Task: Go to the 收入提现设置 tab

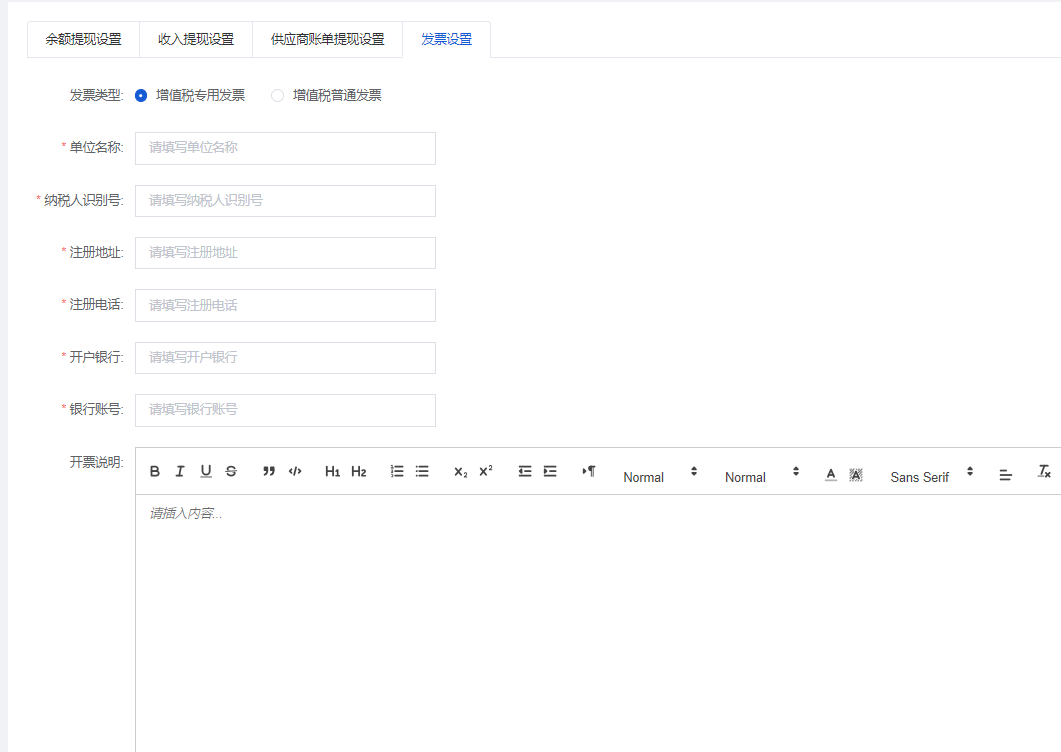Action: [x=196, y=40]
